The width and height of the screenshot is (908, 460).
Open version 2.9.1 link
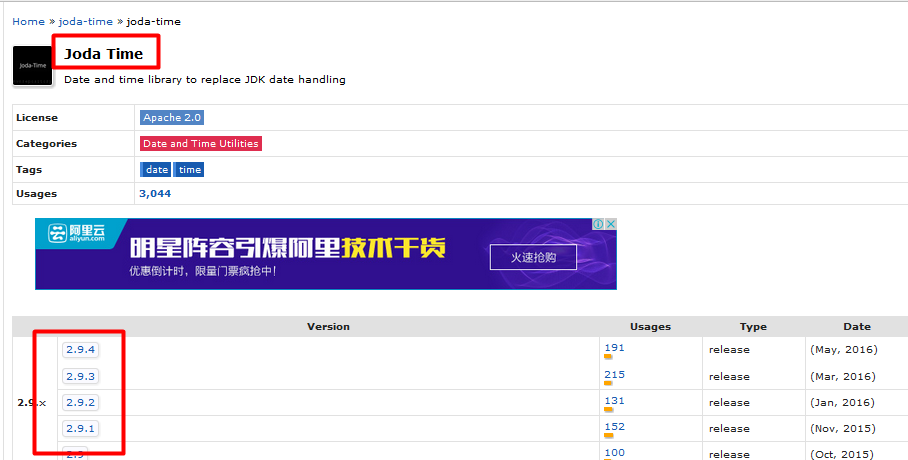tap(80, 428)
